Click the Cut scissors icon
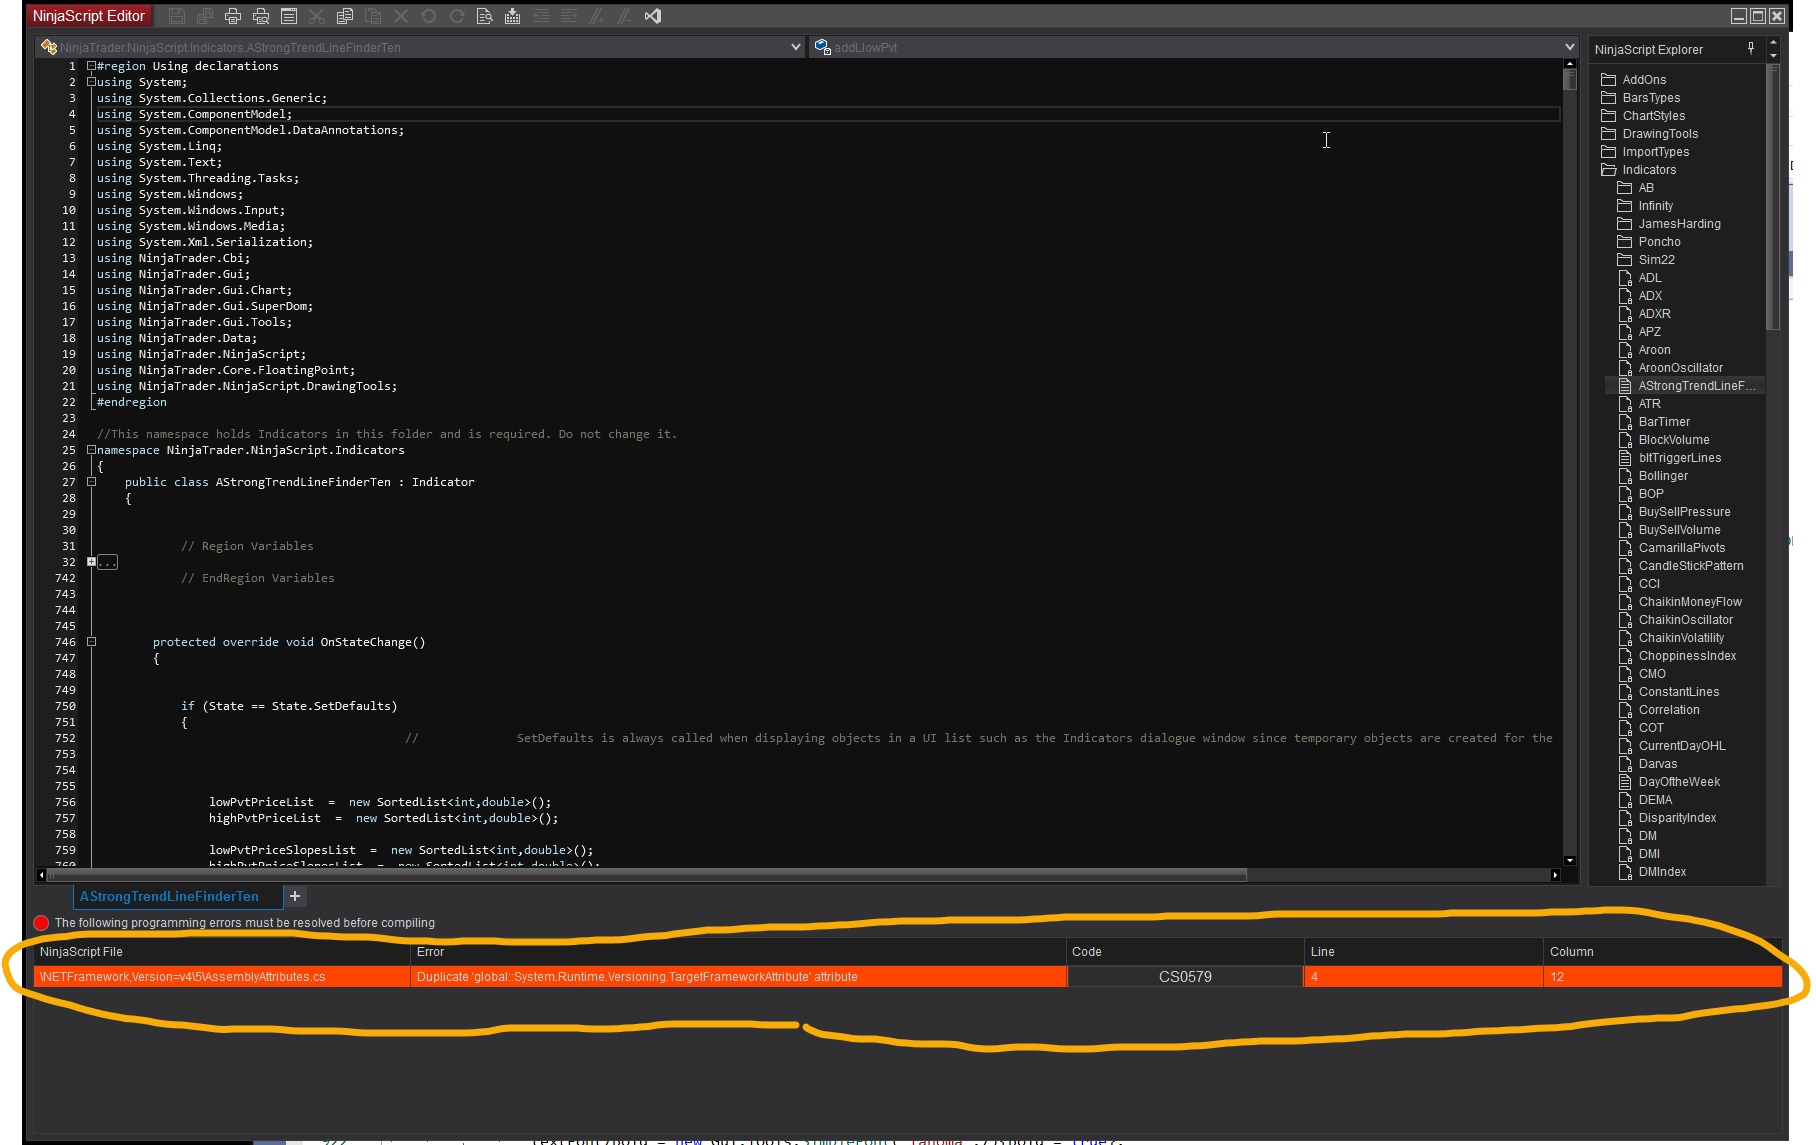This screenshot has height=1145, width=1816. (x=317, y=16)
